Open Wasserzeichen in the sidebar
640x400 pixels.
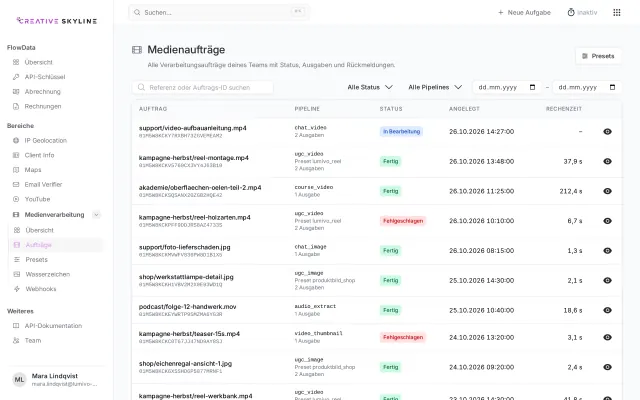pyautogui.click(x=47, y=274)
